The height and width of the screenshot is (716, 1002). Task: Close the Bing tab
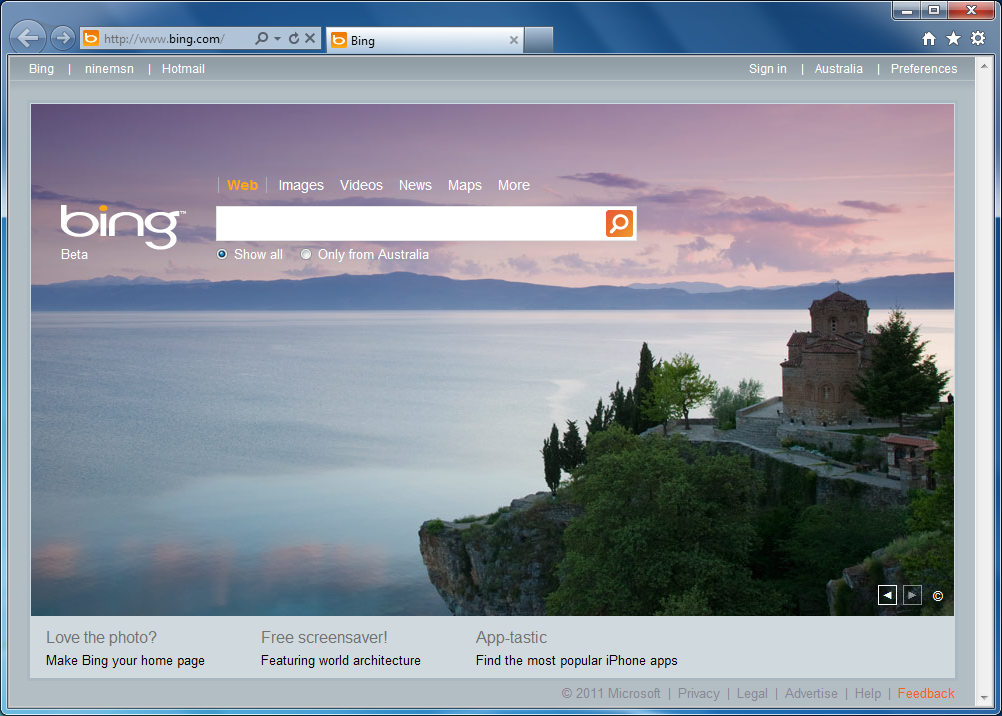point(513,40)
